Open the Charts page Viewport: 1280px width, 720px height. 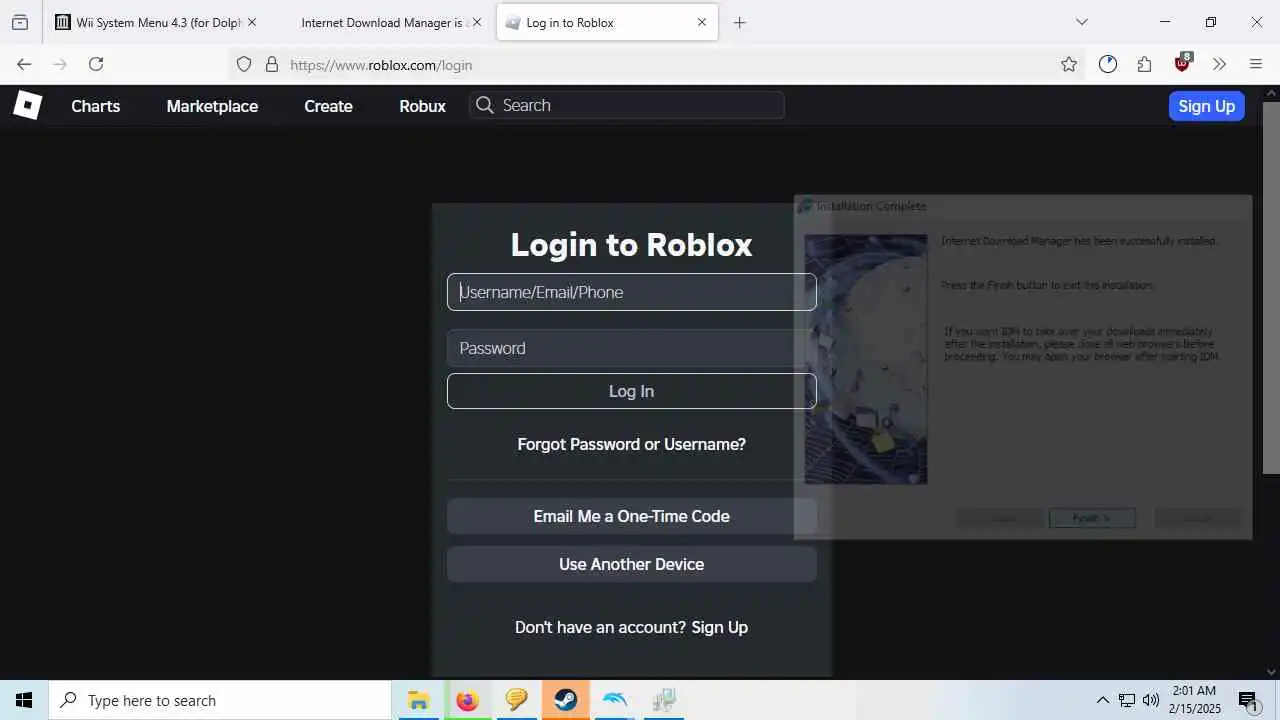95,106
